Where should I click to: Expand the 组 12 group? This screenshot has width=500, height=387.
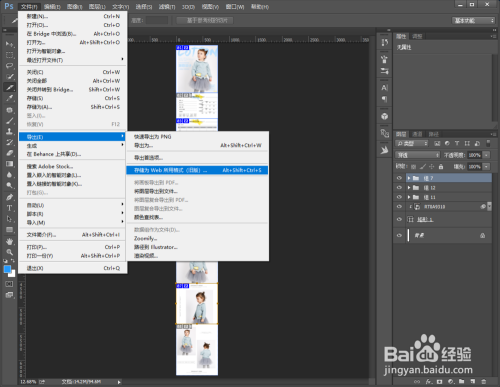tap(409, 188)
